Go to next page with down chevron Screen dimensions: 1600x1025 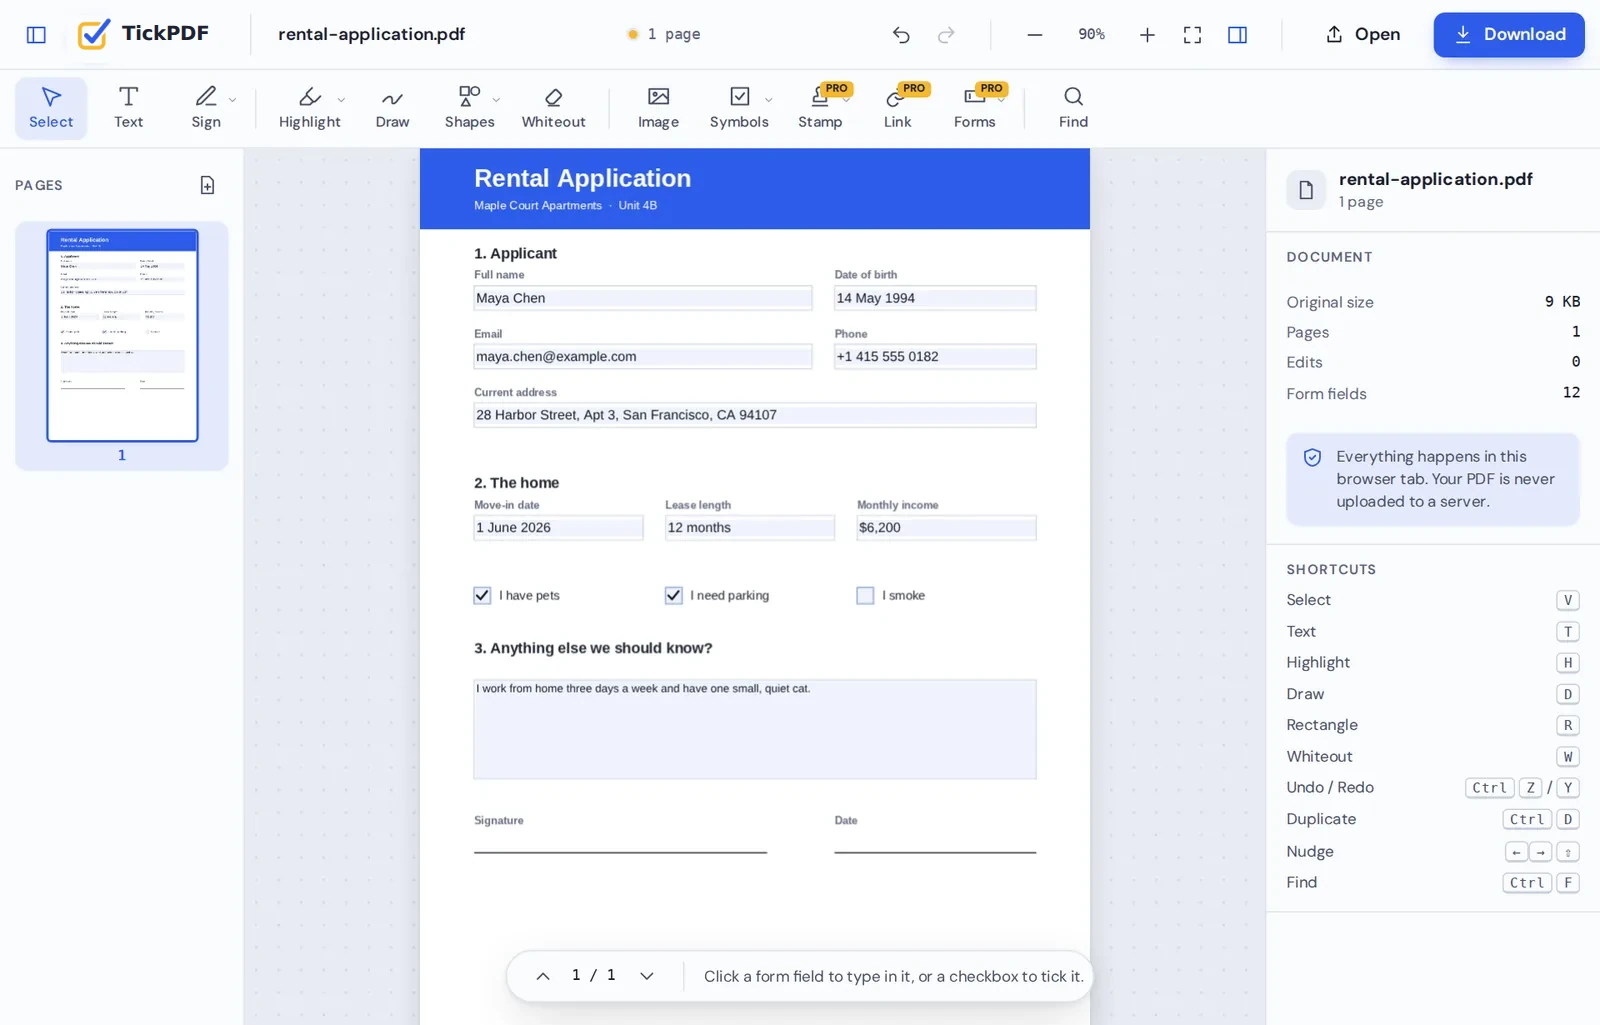click(x=647, y=976)
